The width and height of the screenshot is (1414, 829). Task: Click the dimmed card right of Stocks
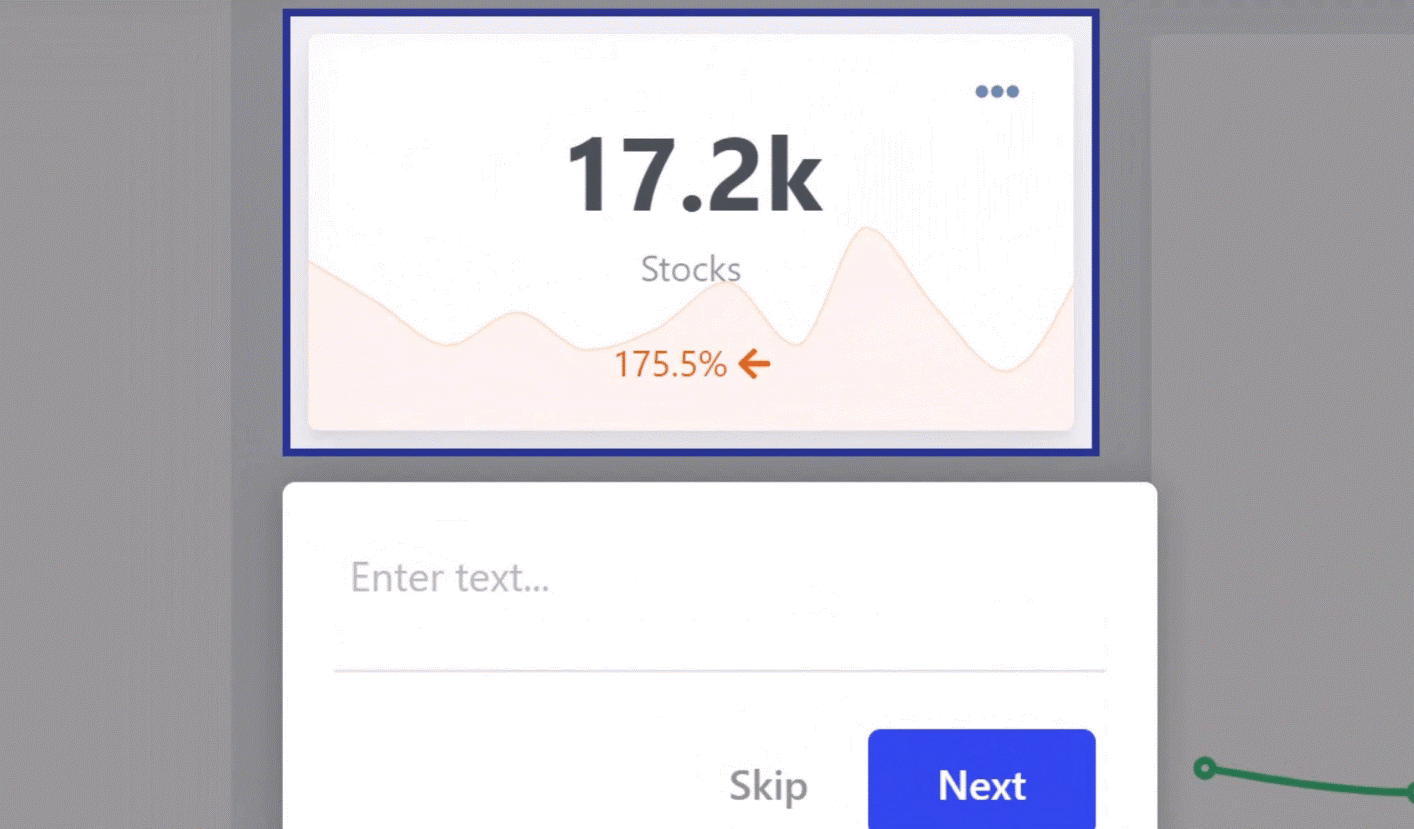(1282, 300)
